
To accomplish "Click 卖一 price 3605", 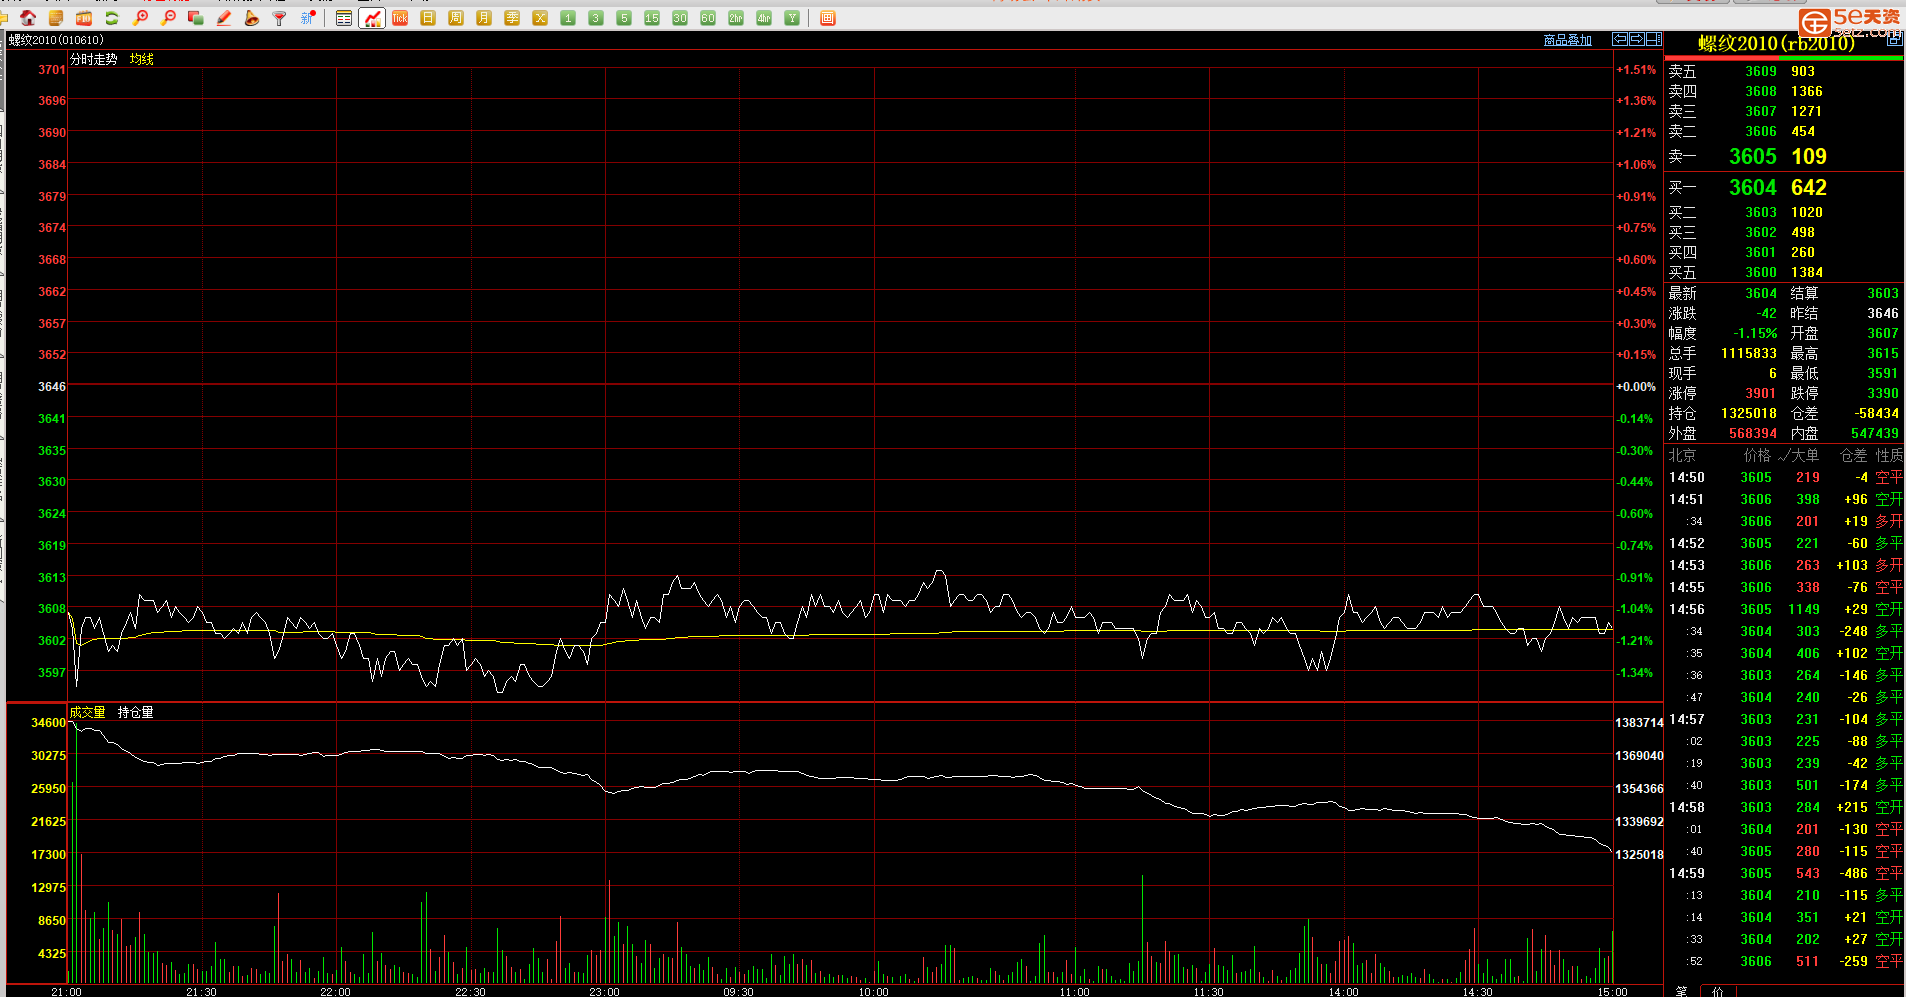I will coord(1753,156).
